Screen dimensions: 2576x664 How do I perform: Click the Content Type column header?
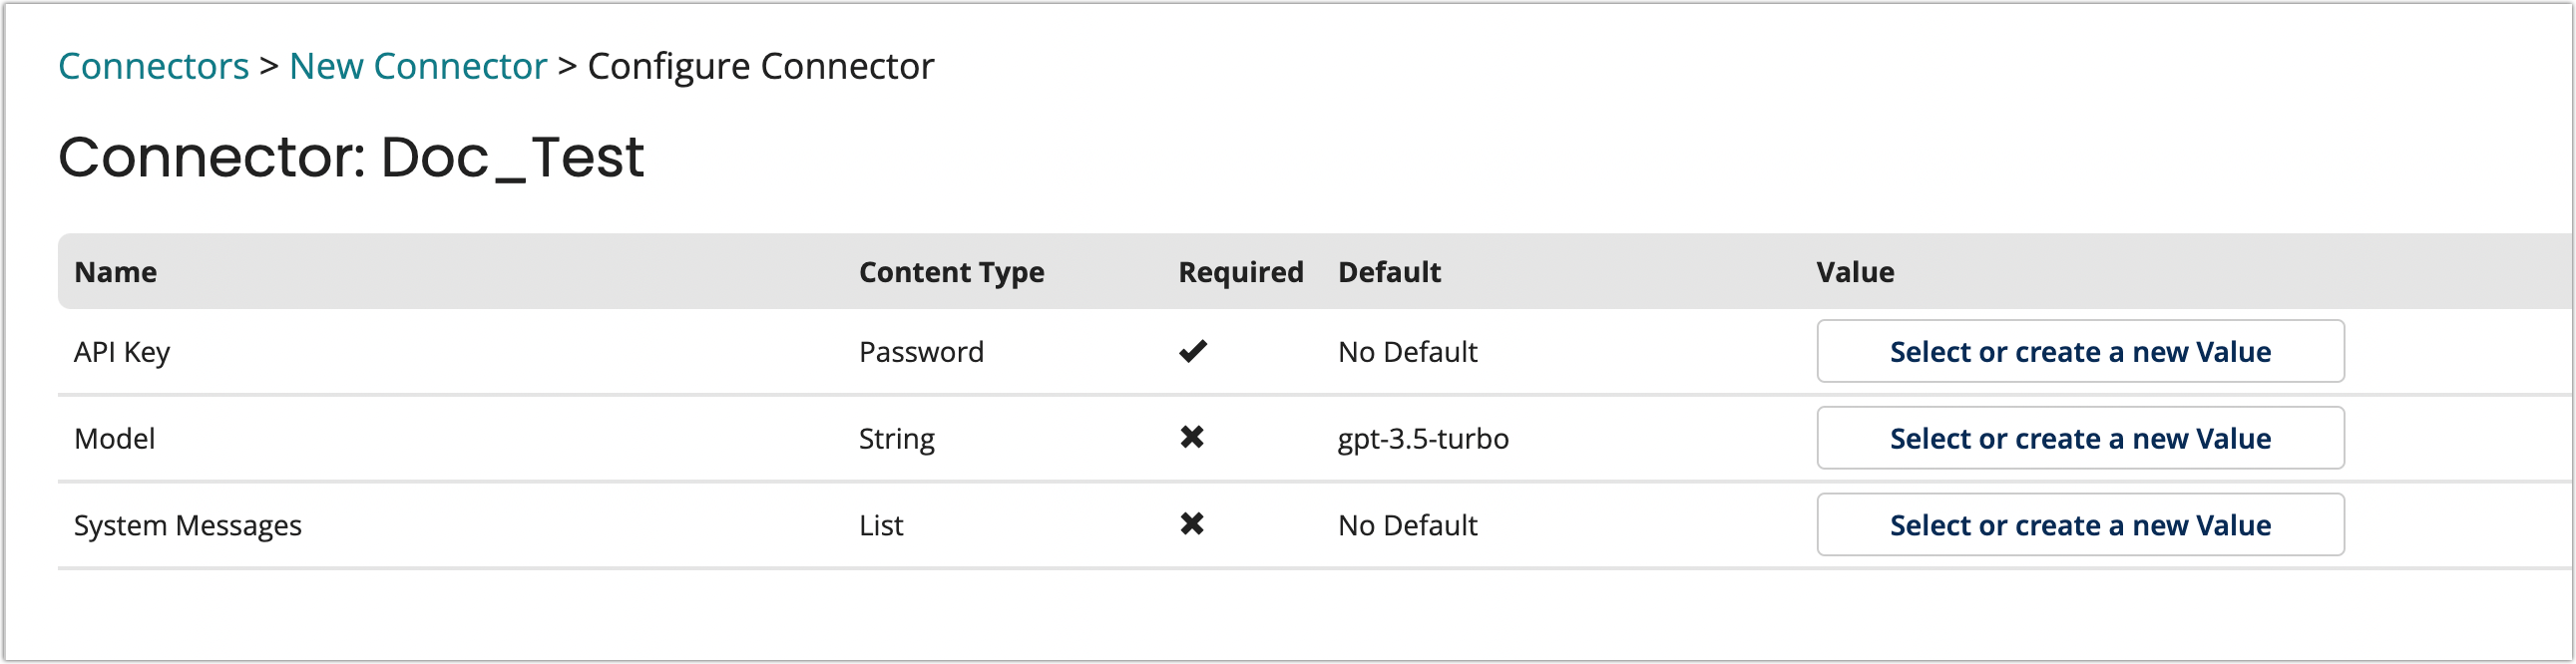point(951,272)
